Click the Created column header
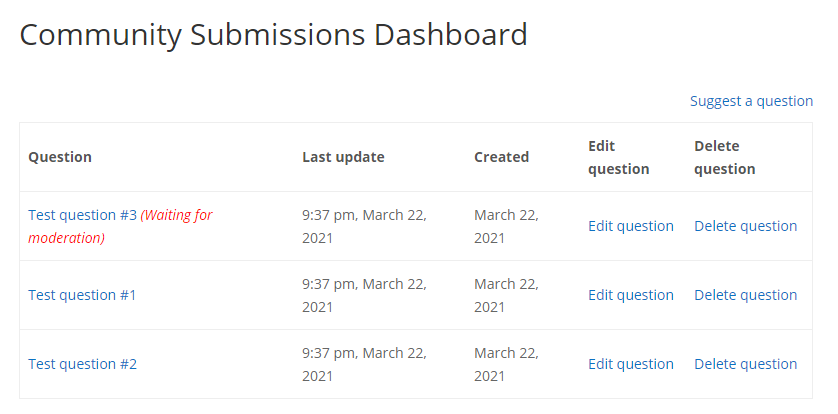Image resolution: width=838 pixels, height=414 pixels. point(501,157)
